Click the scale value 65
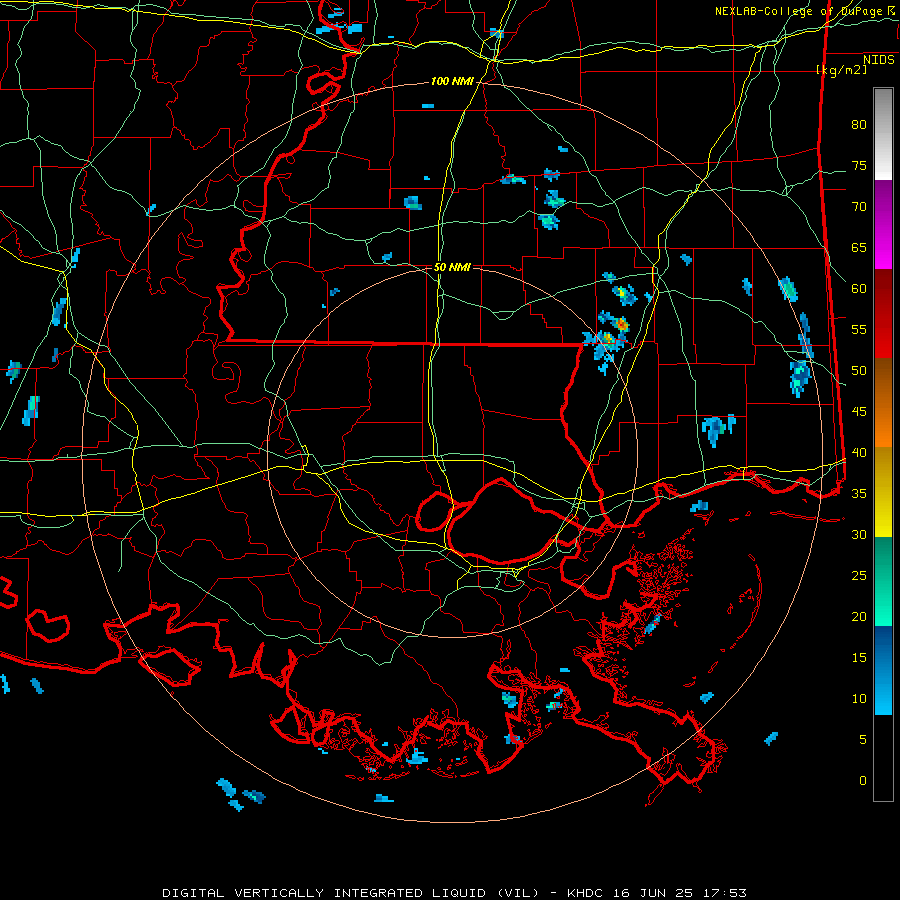The width and height of the screenshot is (900, 900). point(859,248)
